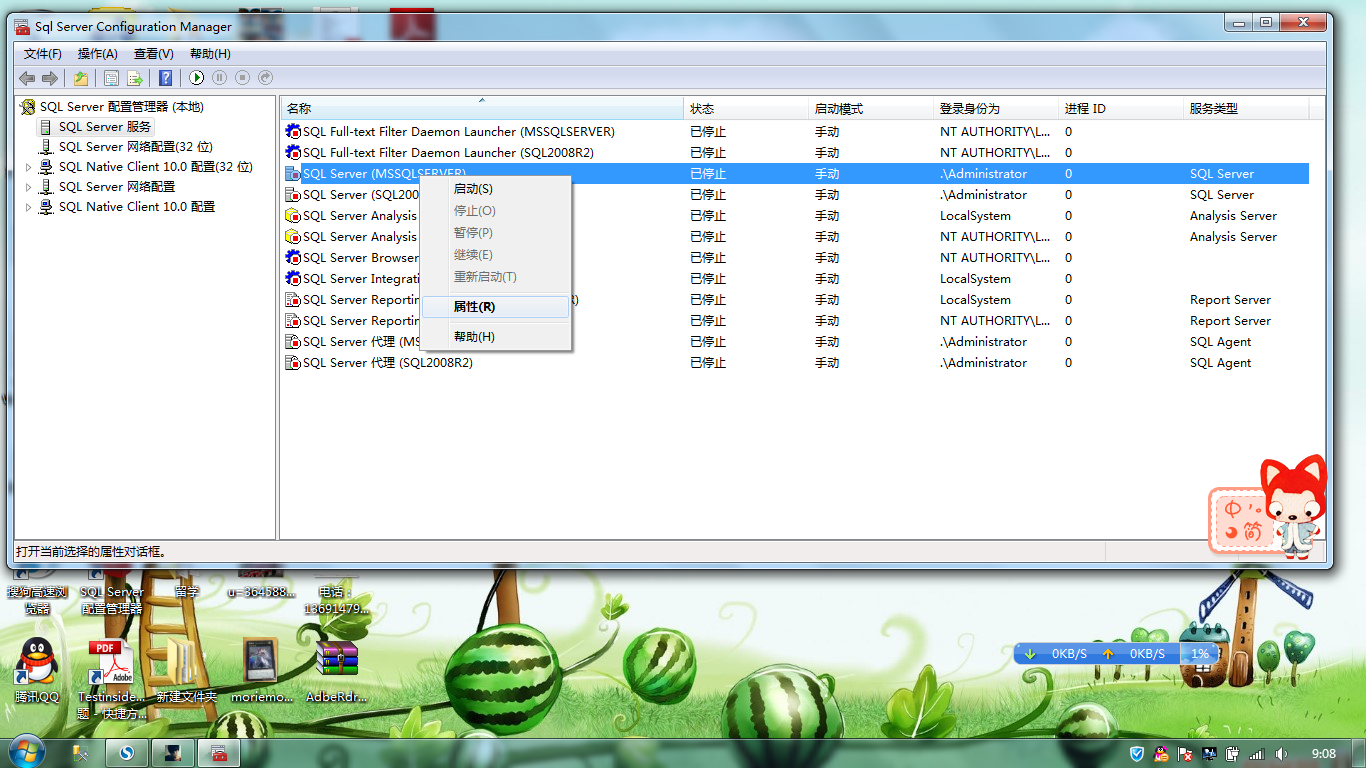Select SQL Server 服务 in the tree
Viewport: 1366px width, 768px height.
tap(105, 127)
